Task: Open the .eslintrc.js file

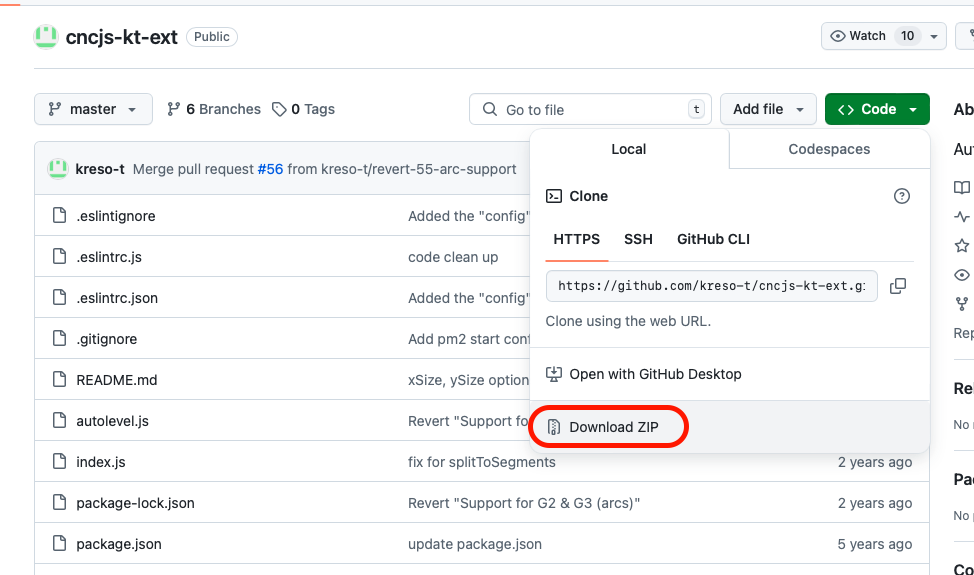Action: pyautogui.click(x=109, y=257)
